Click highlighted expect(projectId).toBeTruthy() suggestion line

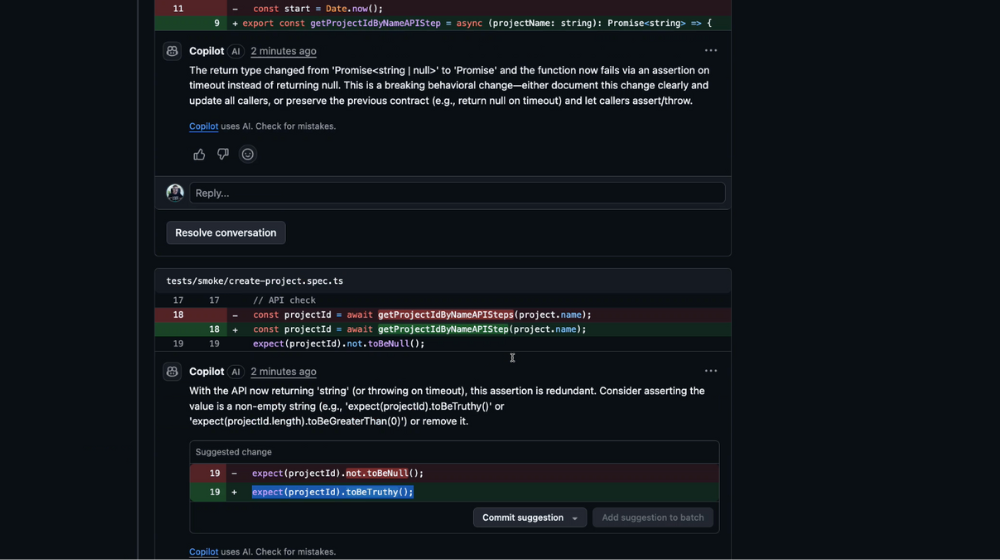pos(332,492)
